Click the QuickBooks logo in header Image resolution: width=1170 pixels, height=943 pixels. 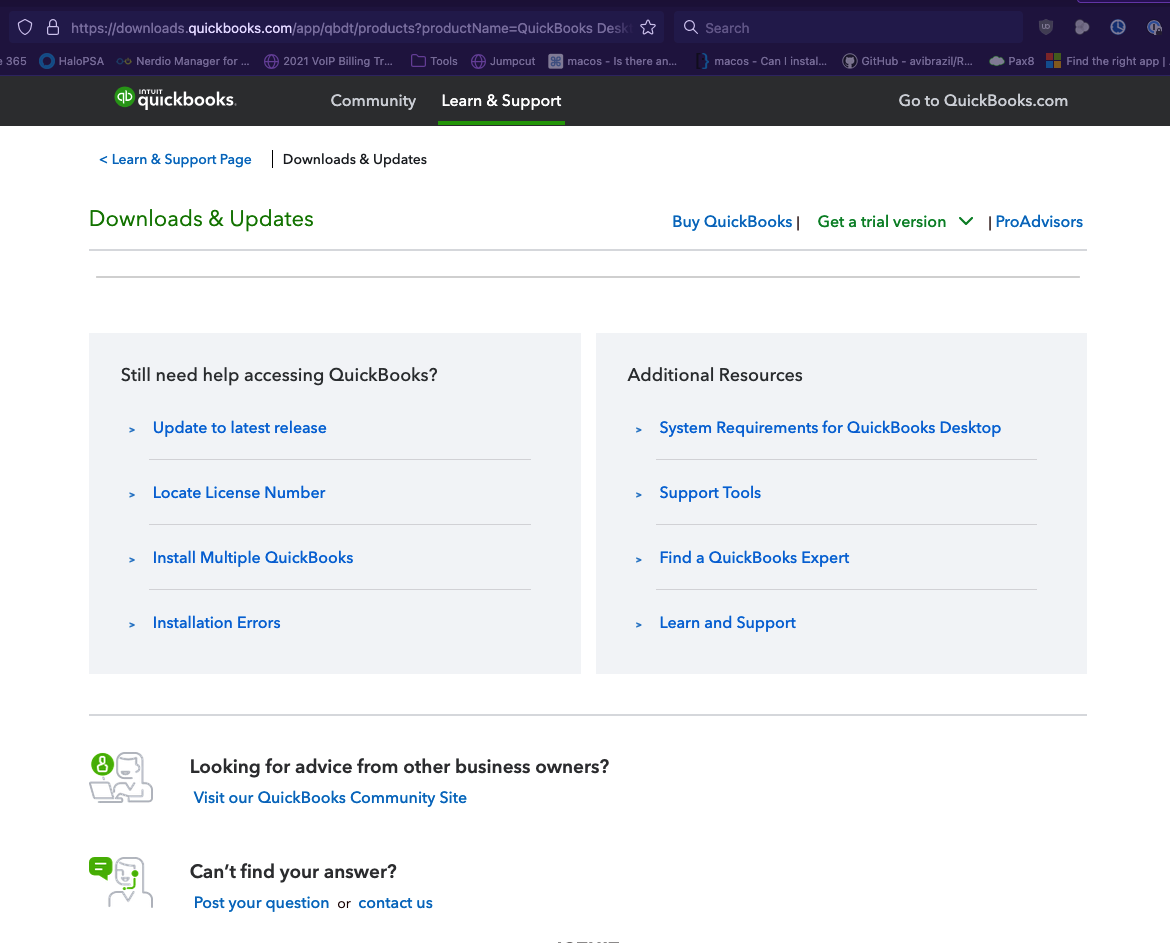(x=175, y=99)
